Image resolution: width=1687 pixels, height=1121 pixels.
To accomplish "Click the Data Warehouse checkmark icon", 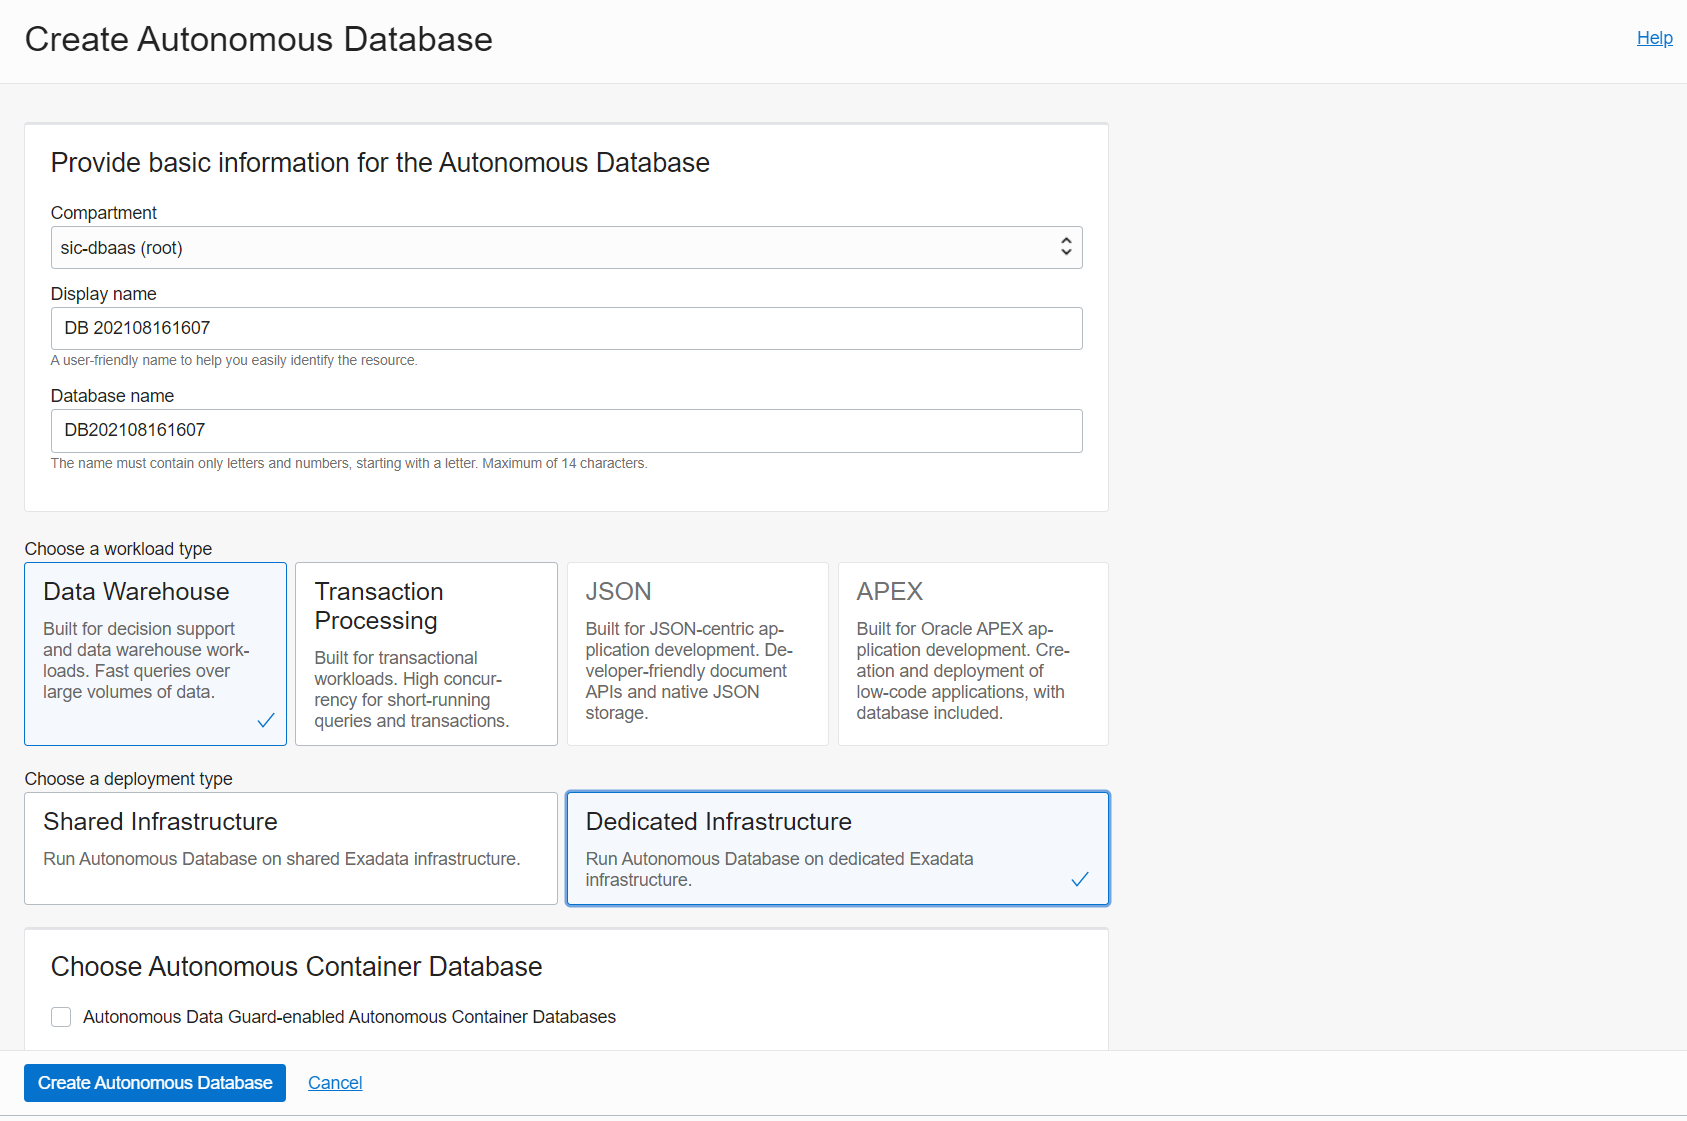I will [x=266, y=720].
